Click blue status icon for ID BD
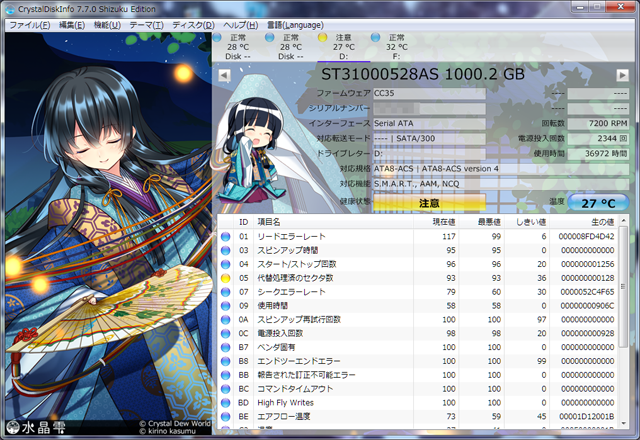 point(225,403)
